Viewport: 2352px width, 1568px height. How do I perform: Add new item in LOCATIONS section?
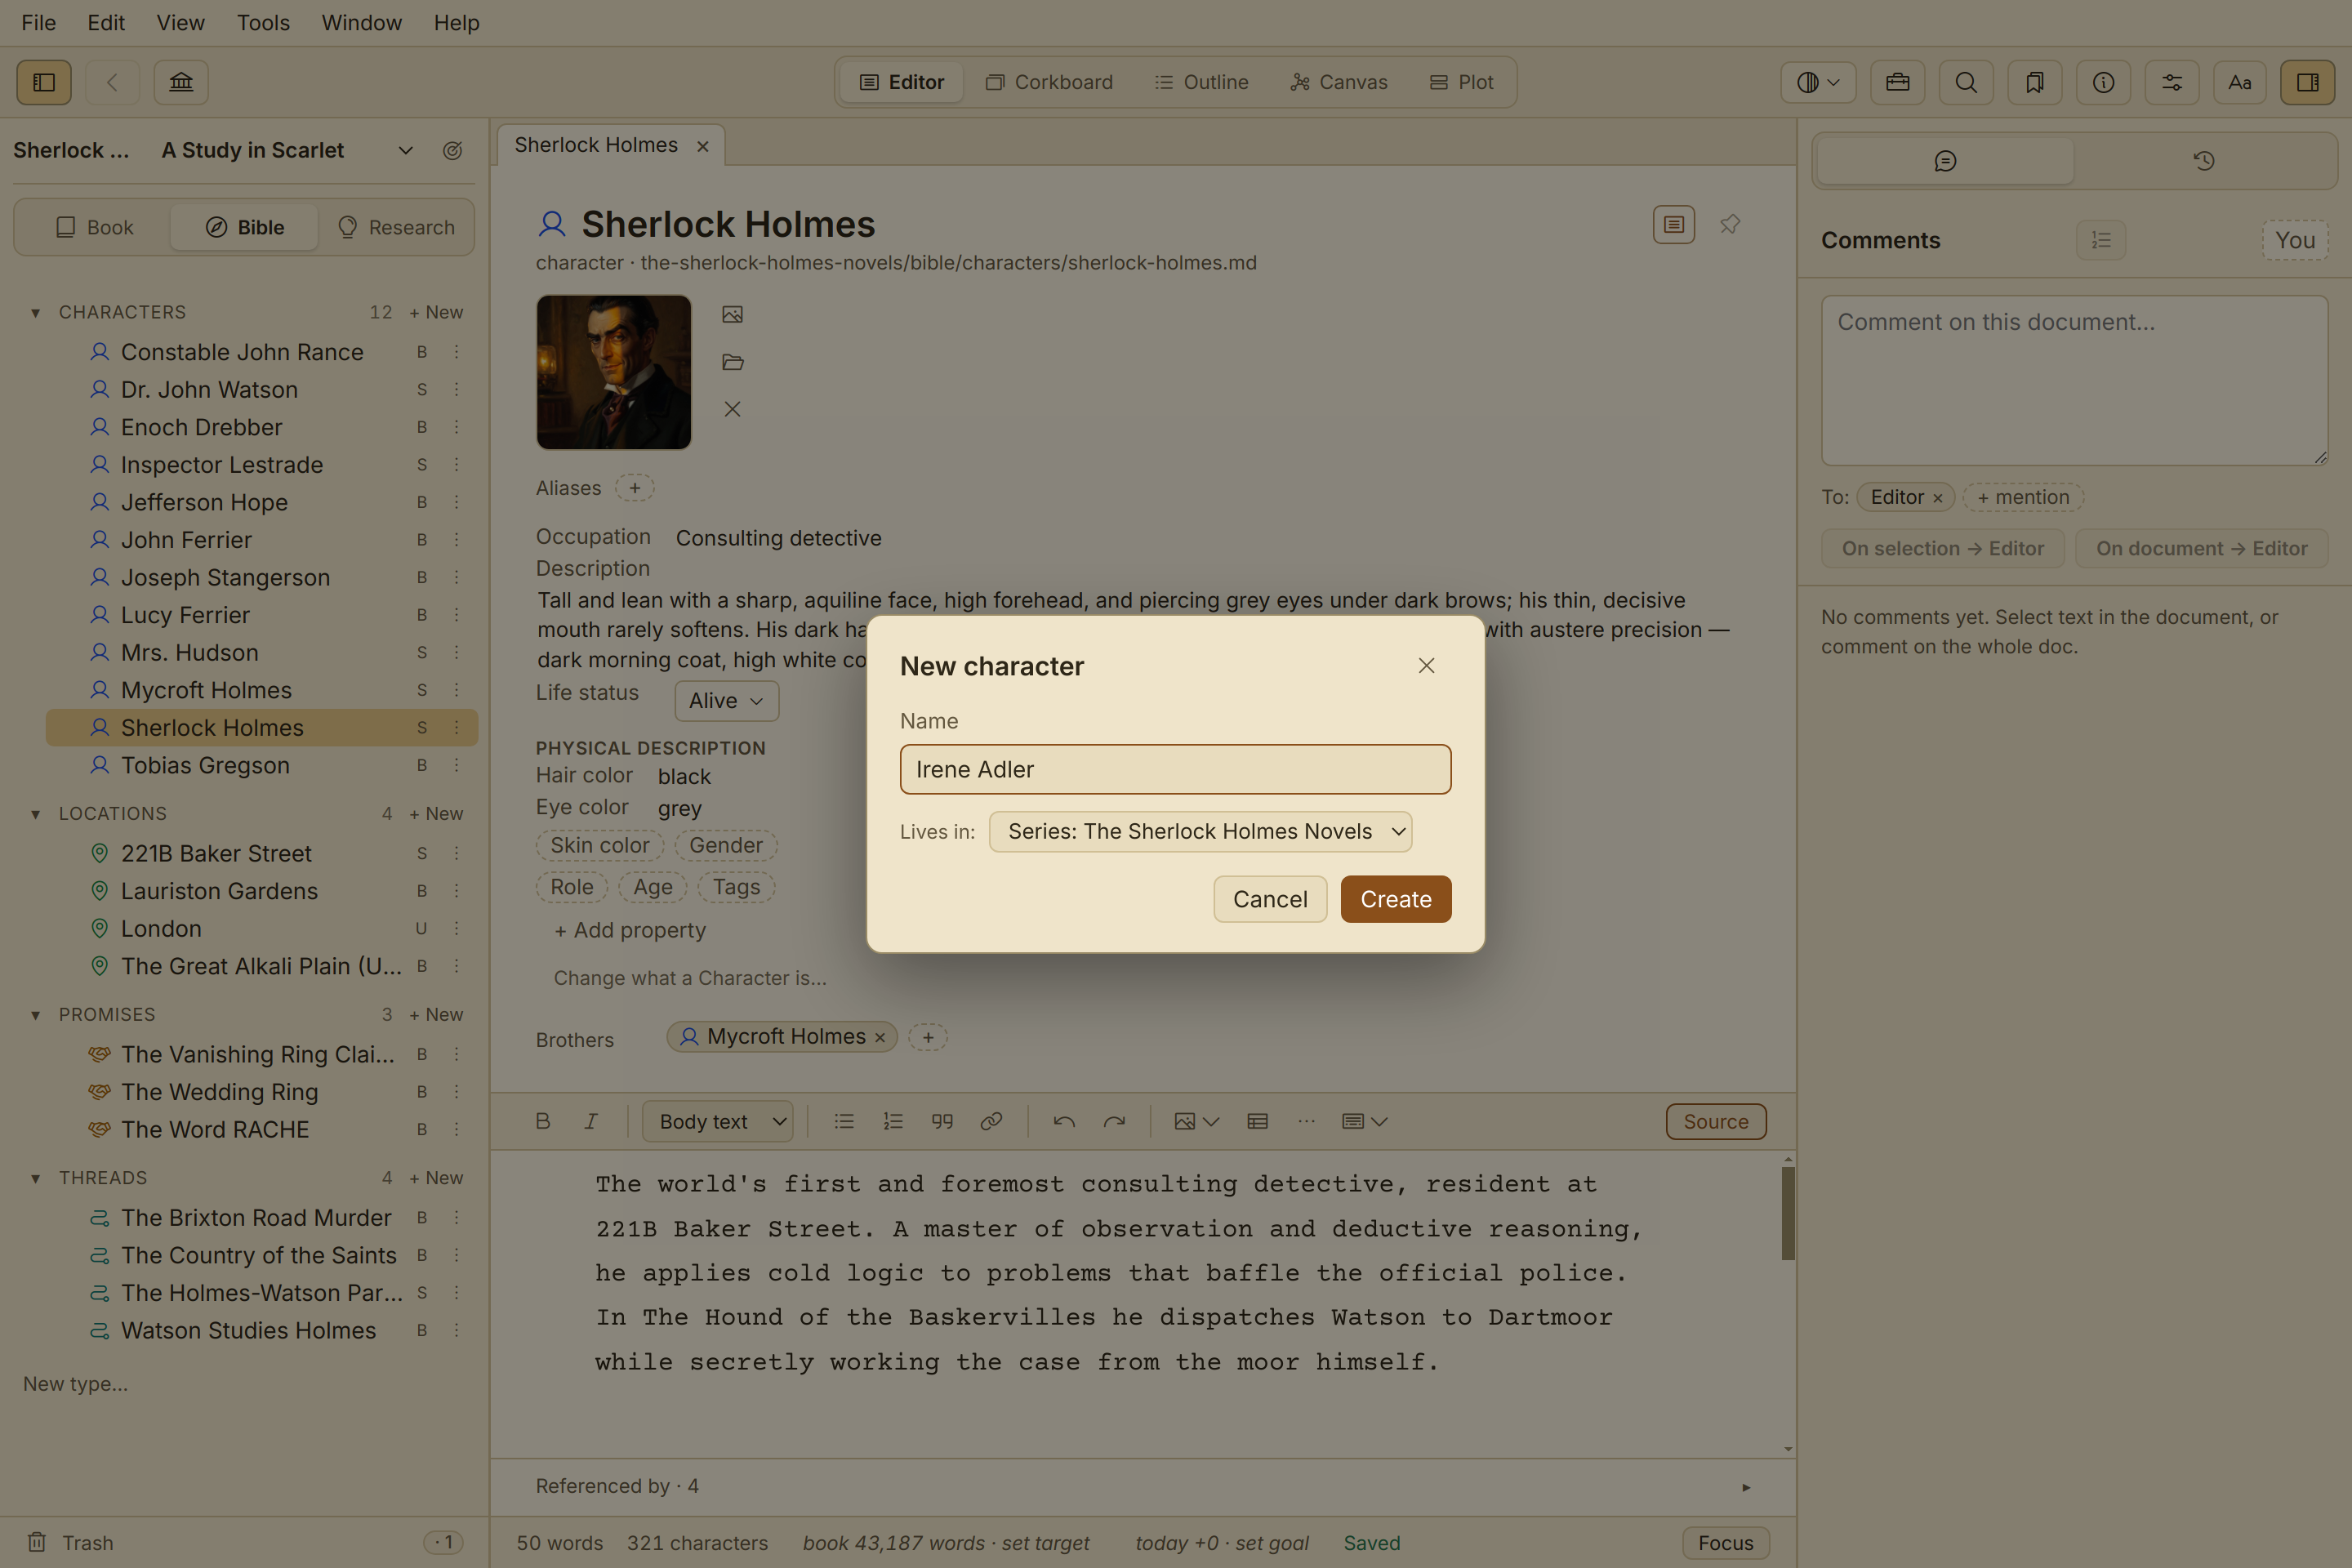436,814
